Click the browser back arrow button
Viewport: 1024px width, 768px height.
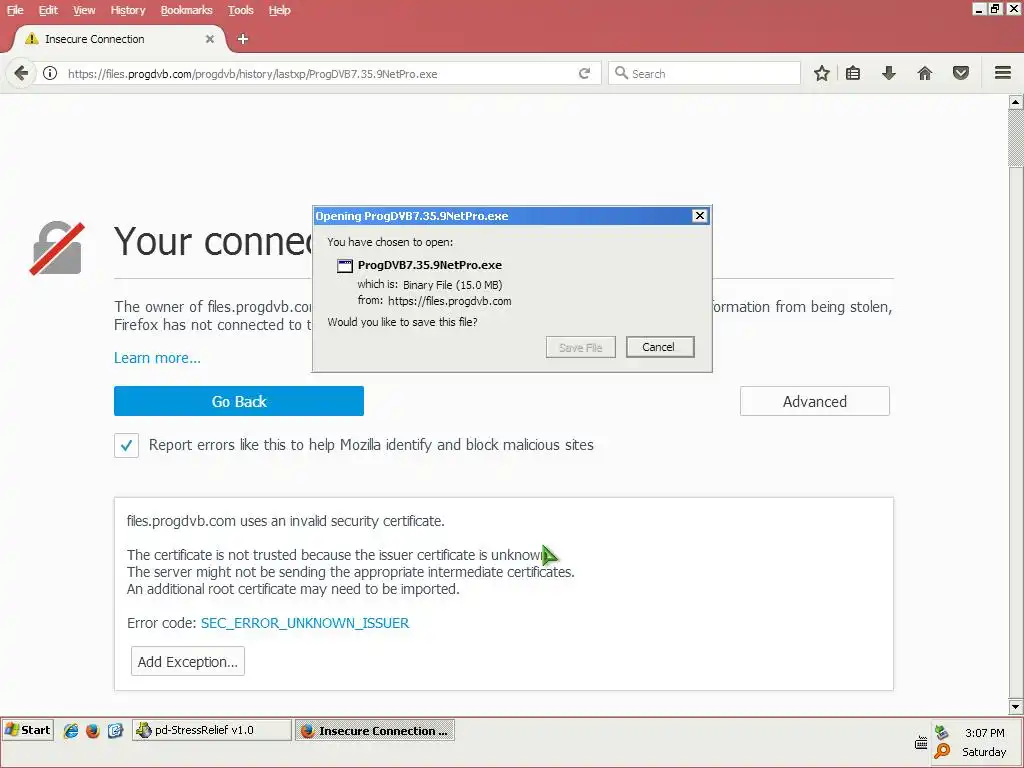21,73
